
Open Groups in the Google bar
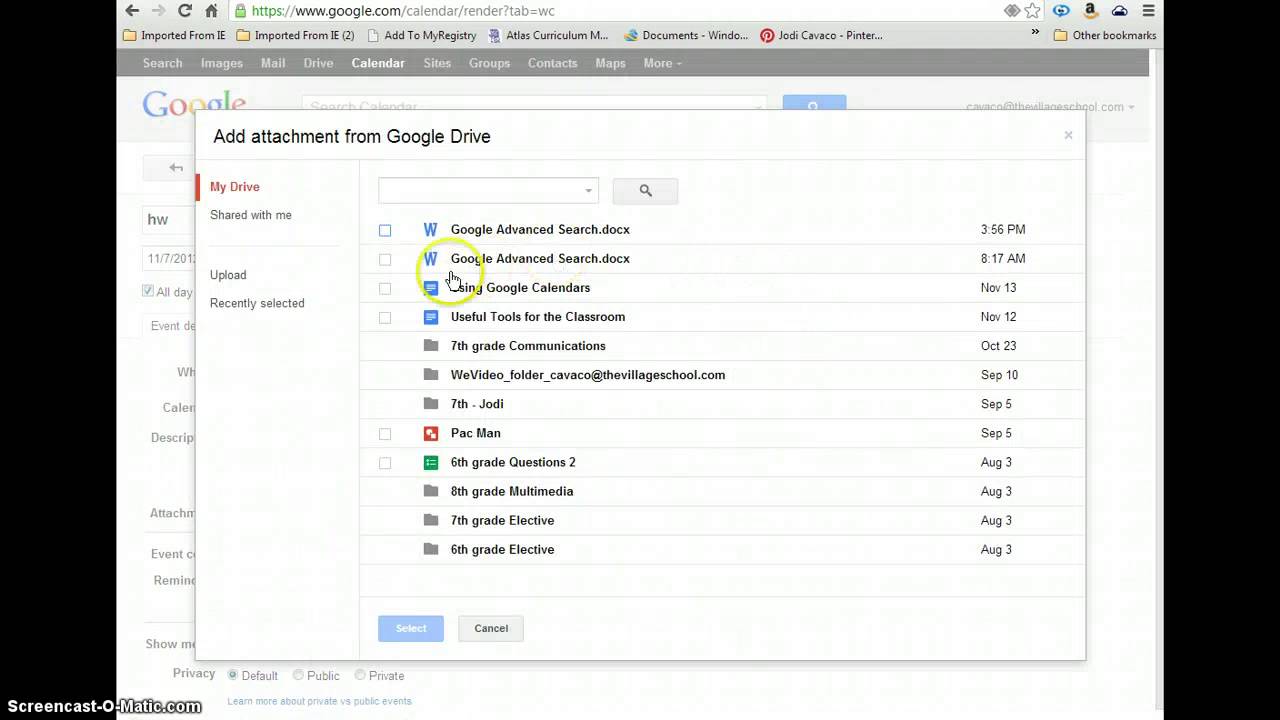(489, 63)
